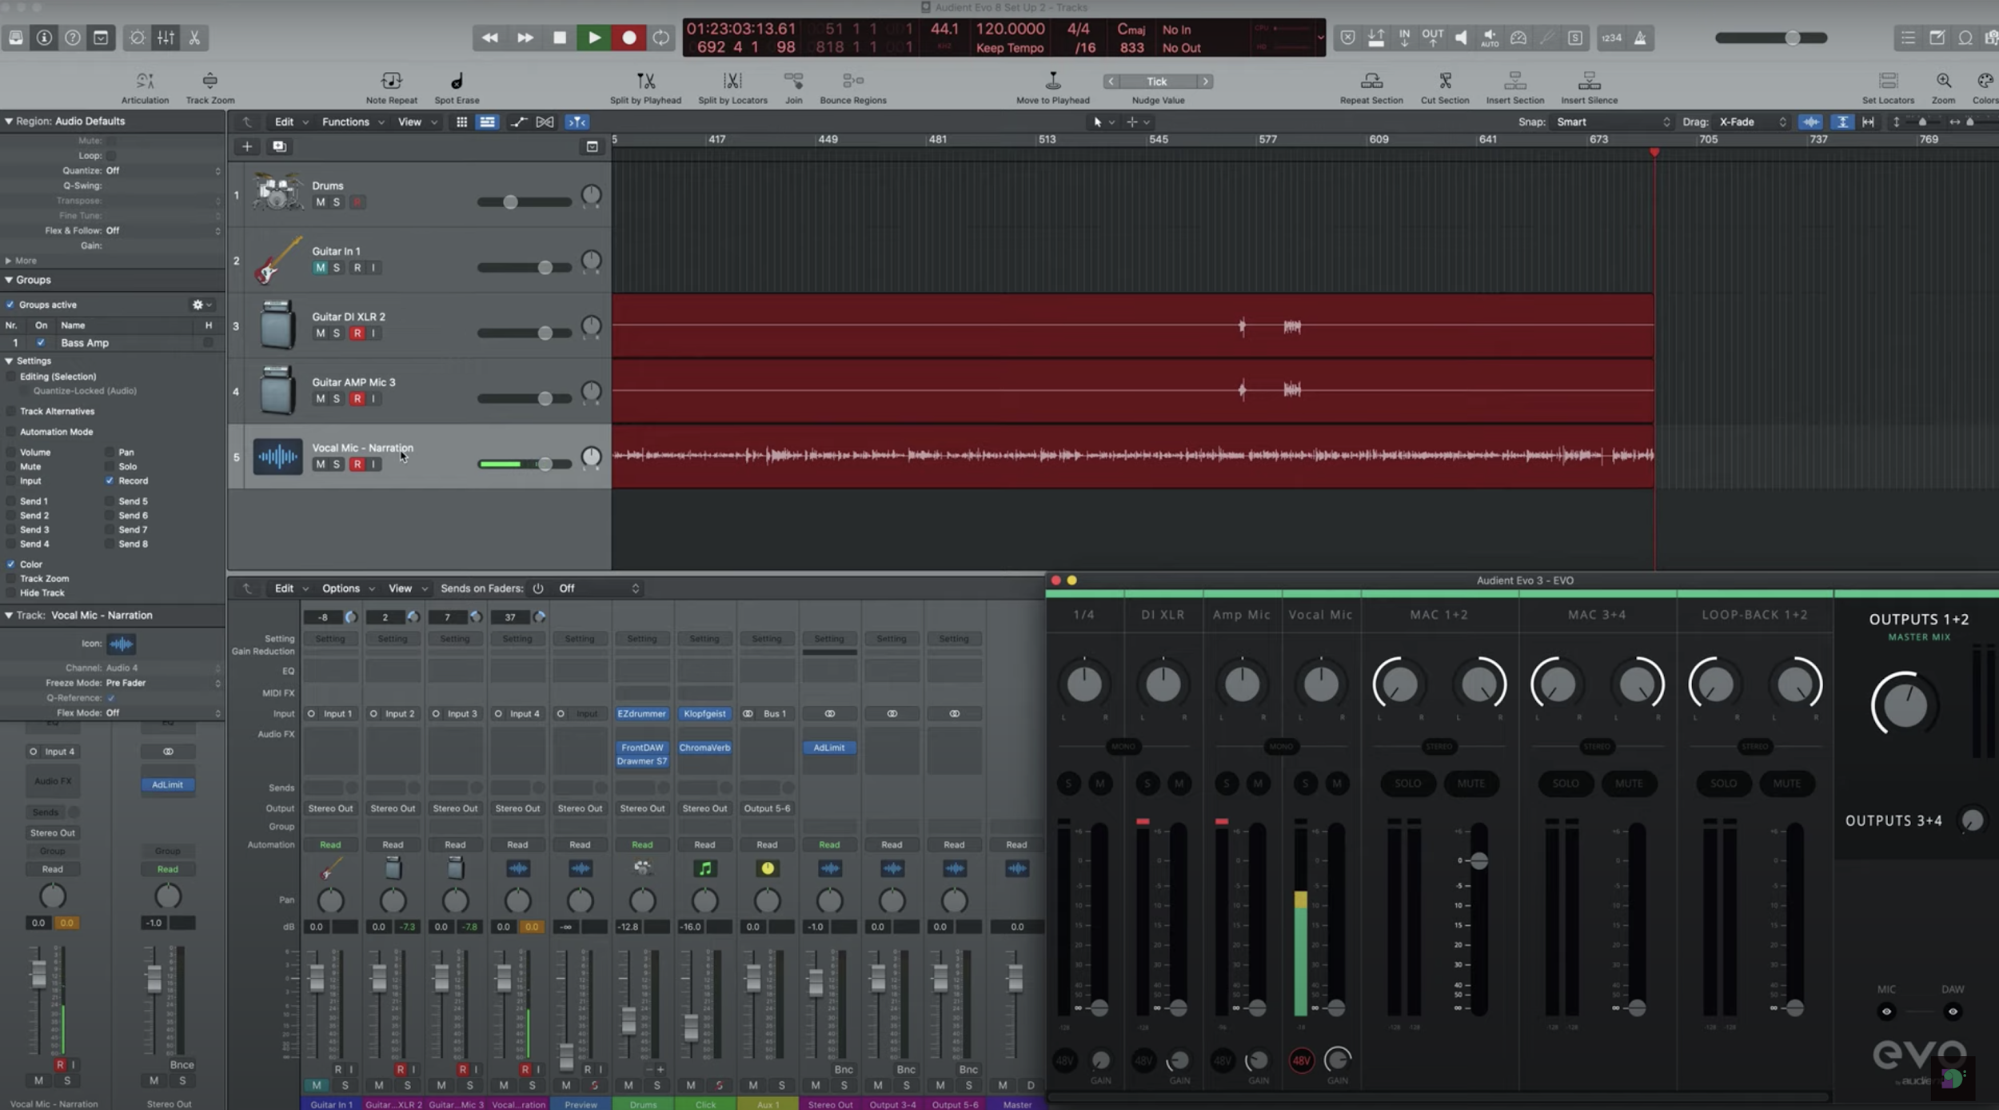Open mixer View menu
The width and height of the screenshot is (1999, 1110).
[x=407, y=589]
